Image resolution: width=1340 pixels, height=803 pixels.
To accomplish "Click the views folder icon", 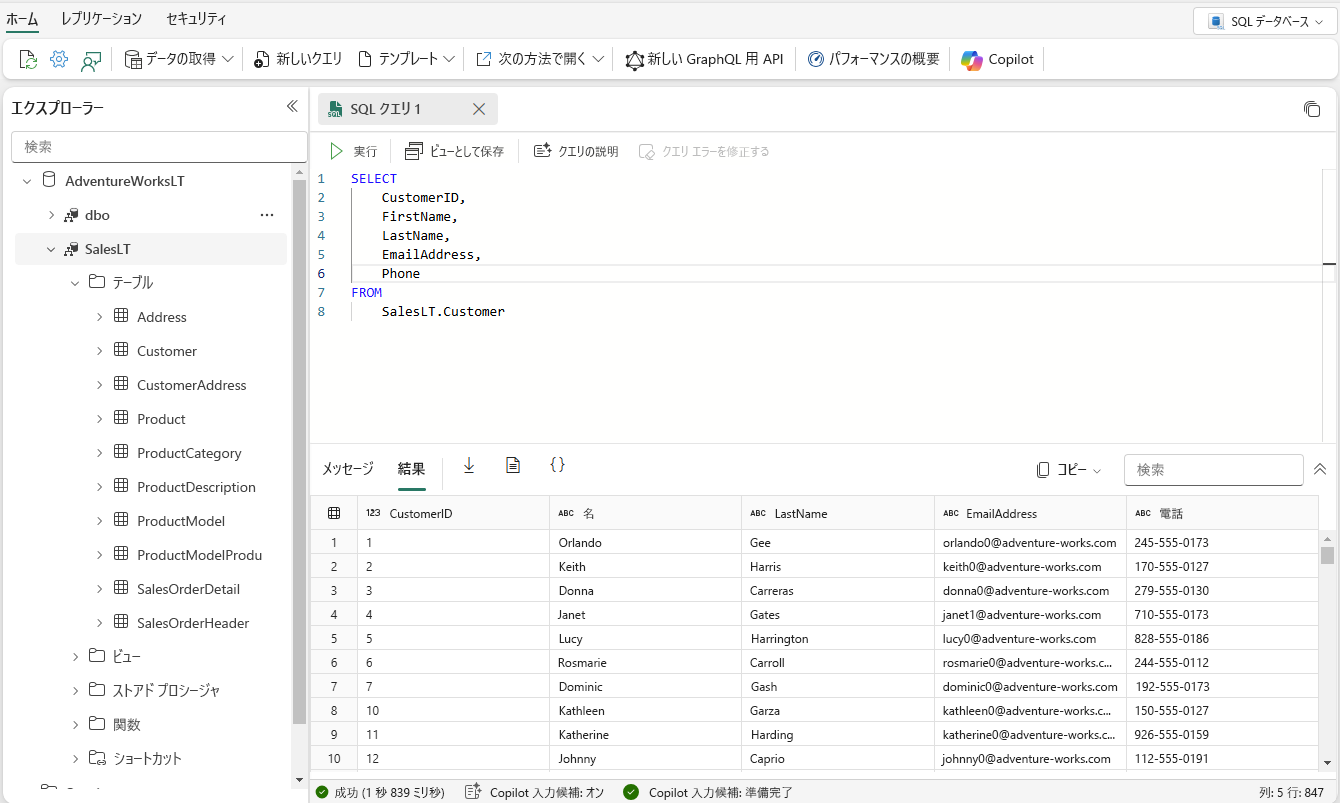I will [97, 656].
